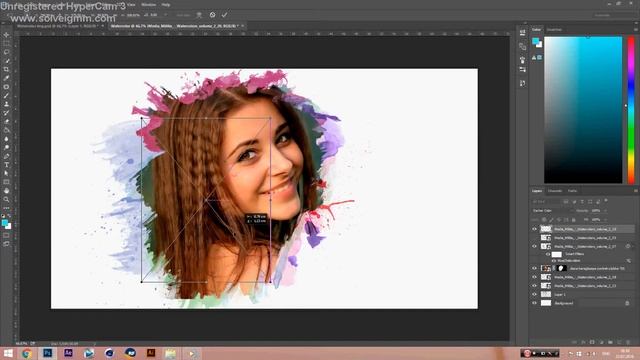The width and height of the screenshot is (640, 360).
Task: Select the Quick Selection tool
Action: [7, 61]
